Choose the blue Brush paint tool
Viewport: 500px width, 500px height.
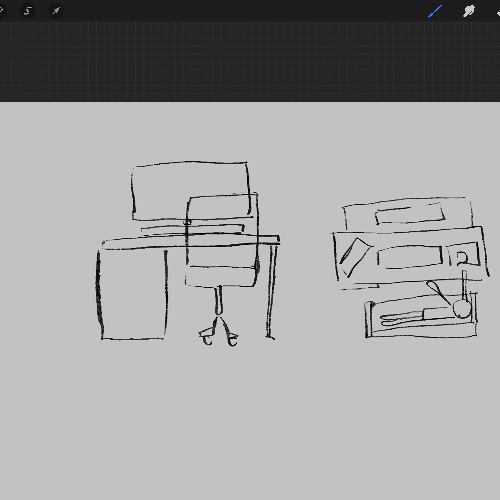(435, 11)
